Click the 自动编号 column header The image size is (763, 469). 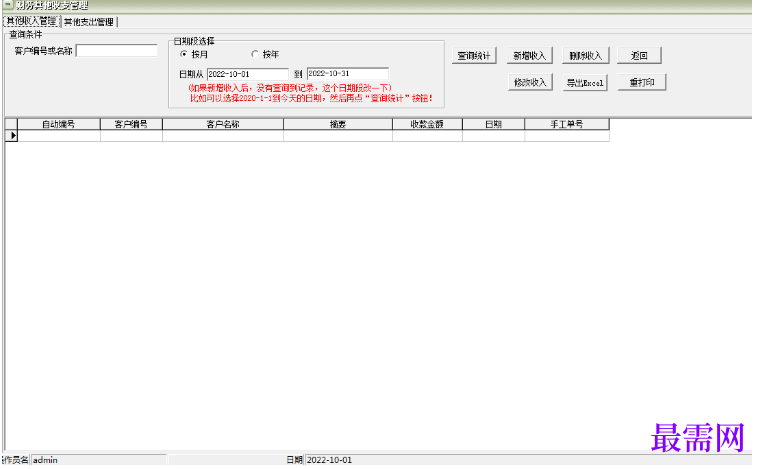pos(58,124)
